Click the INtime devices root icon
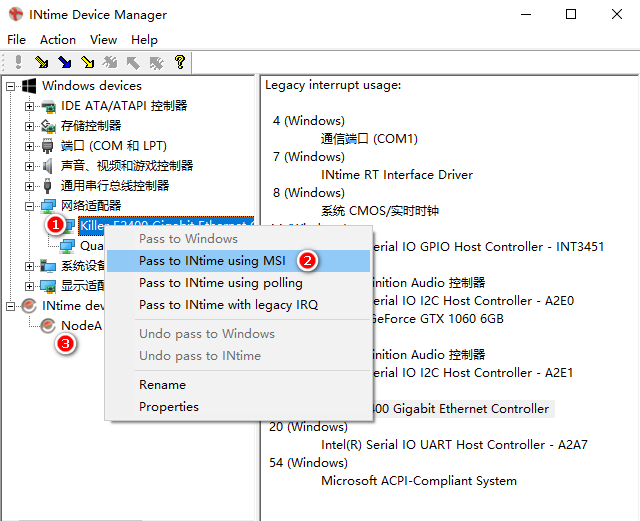The image size is (640, 521). point(29,306)
